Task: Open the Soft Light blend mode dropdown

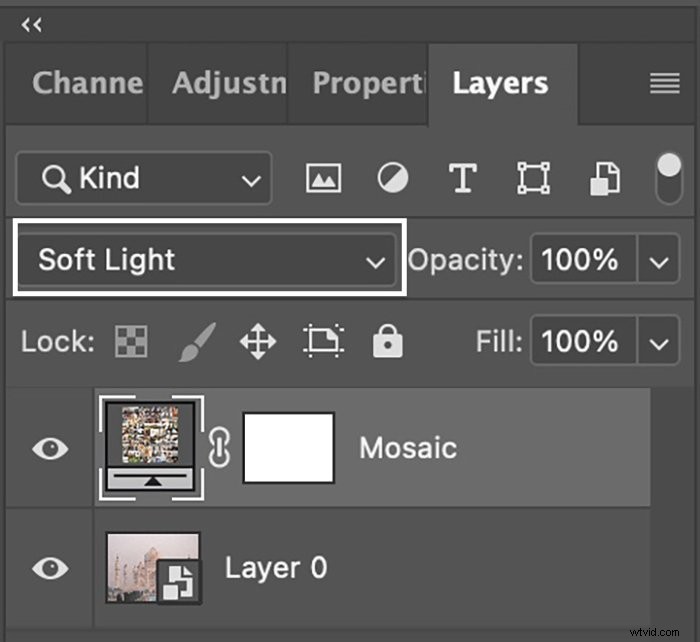Action: [x=207, y=259]
